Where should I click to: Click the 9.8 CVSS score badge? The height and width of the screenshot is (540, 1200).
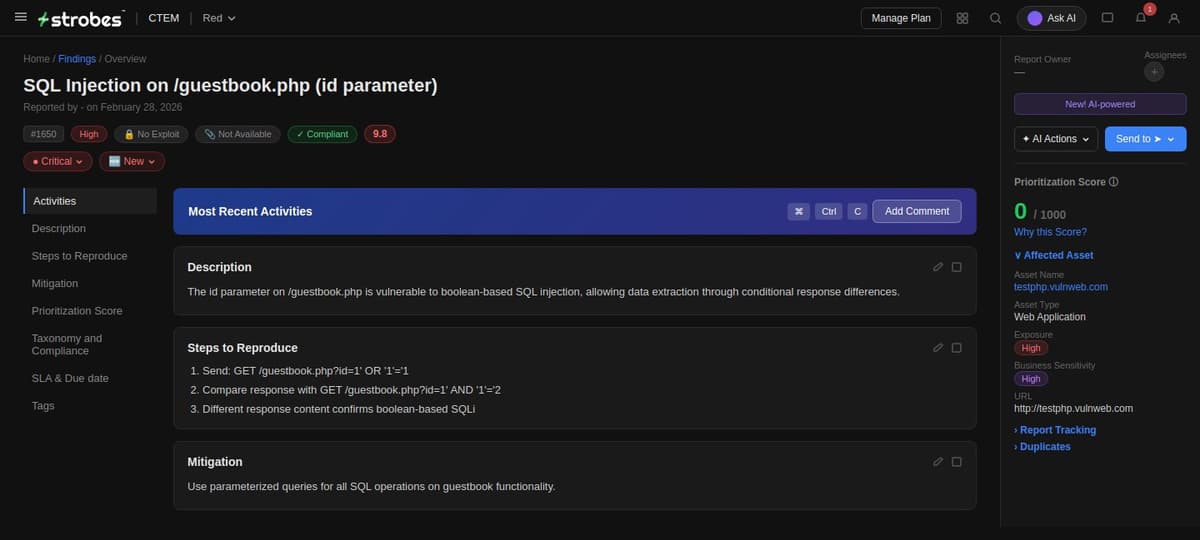[379, 134]
